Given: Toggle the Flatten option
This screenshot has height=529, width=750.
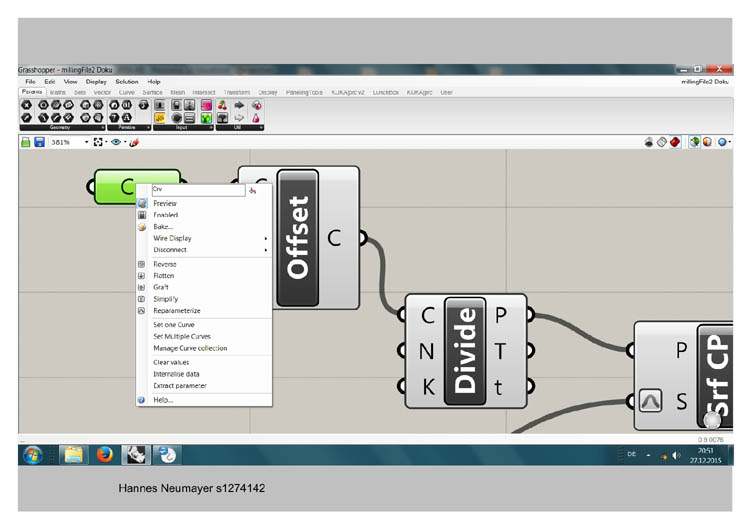Looking at the screenshot, I should [x=204, y=276].
